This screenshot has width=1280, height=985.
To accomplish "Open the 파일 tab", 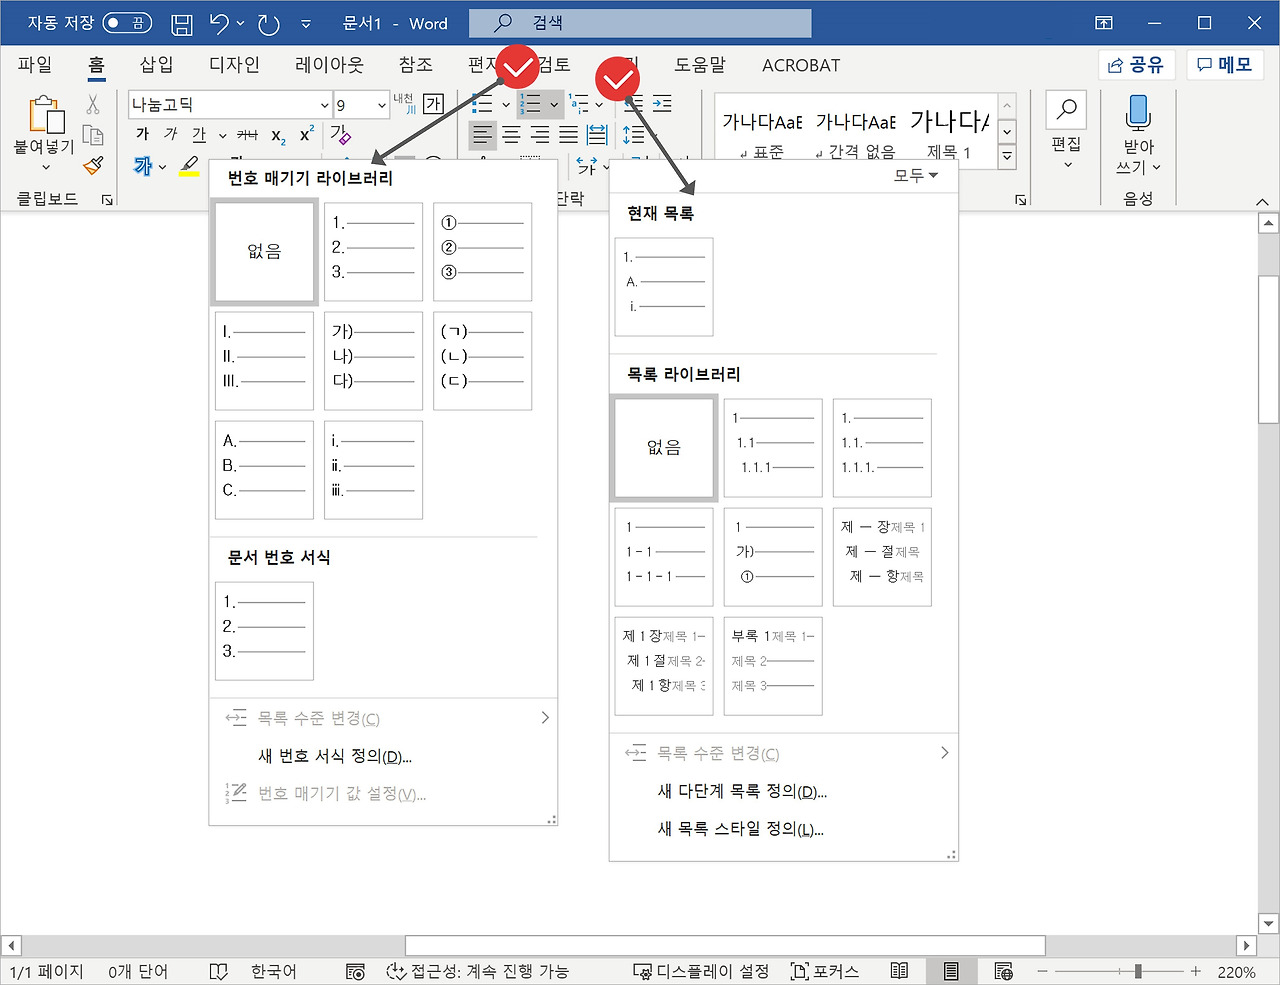I will point(35,65).
